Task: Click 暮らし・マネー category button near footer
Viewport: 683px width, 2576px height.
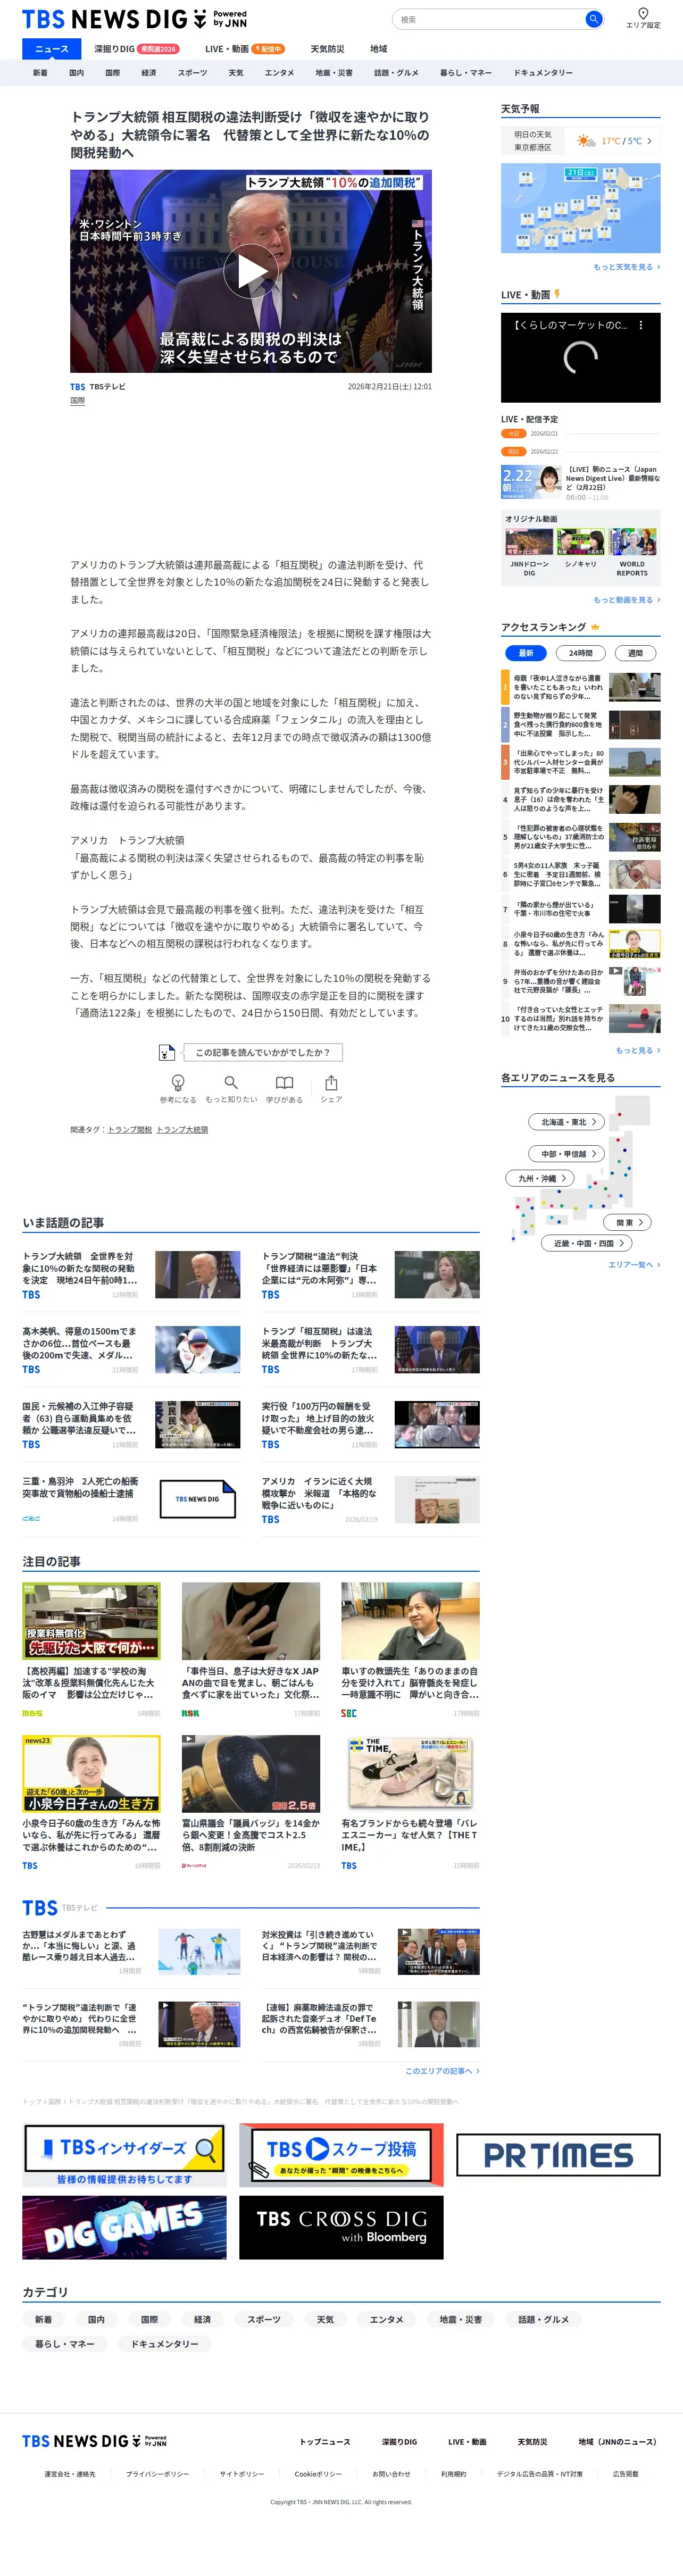Action: point(64,2343)
